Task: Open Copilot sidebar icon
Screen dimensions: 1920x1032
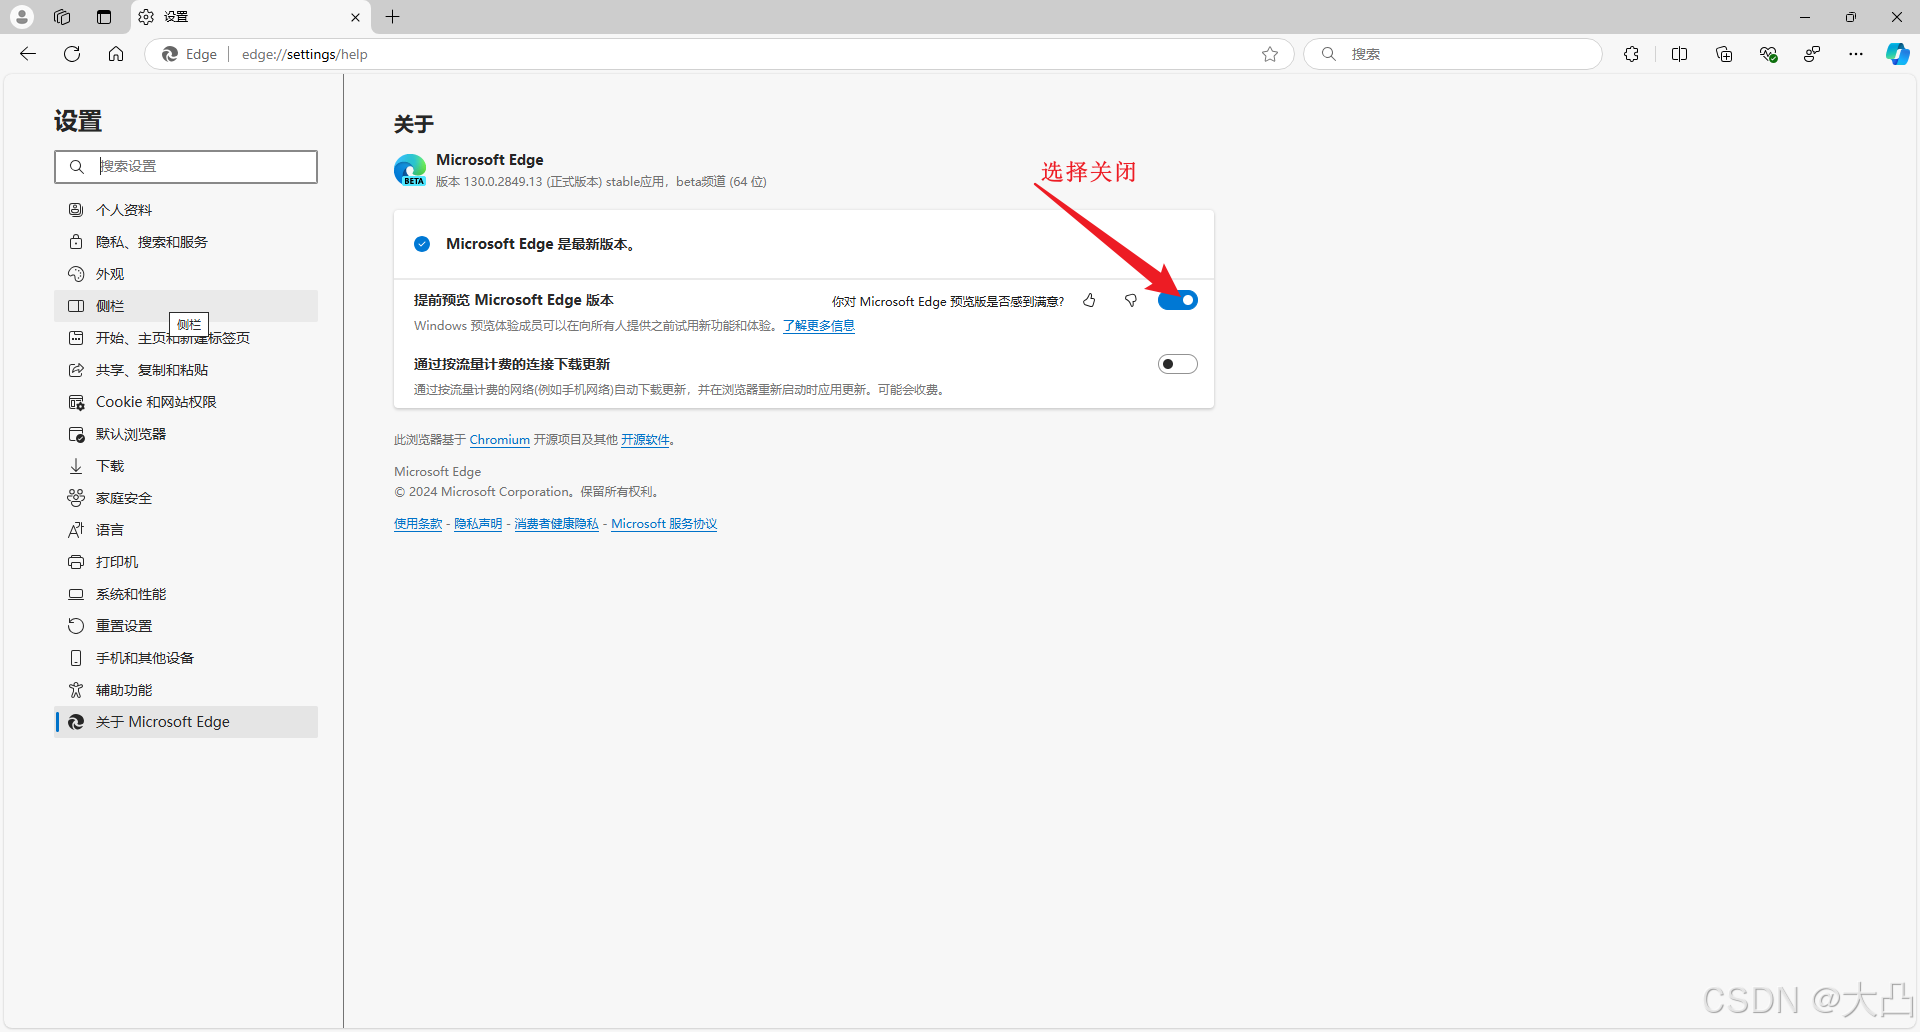Action: point(1898,54)
